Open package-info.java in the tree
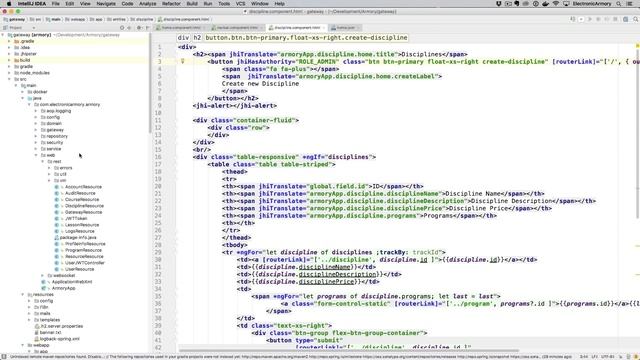 tap(78, 237)
